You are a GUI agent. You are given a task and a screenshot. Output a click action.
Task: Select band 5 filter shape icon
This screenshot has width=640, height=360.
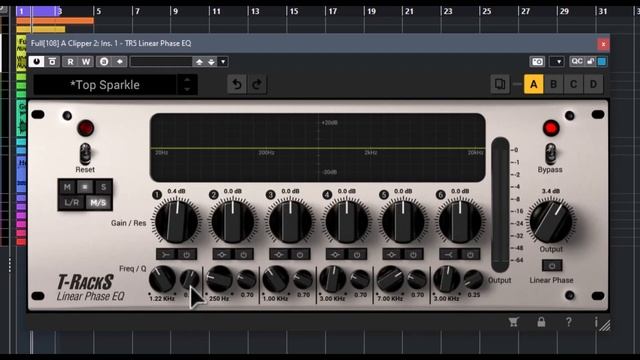coord(392,255)
